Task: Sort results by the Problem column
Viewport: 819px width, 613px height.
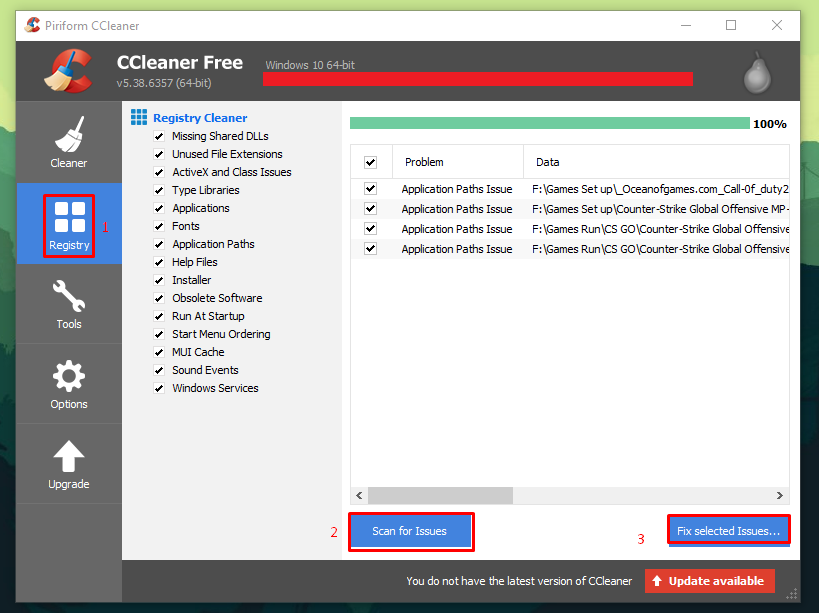Action: 458,162
